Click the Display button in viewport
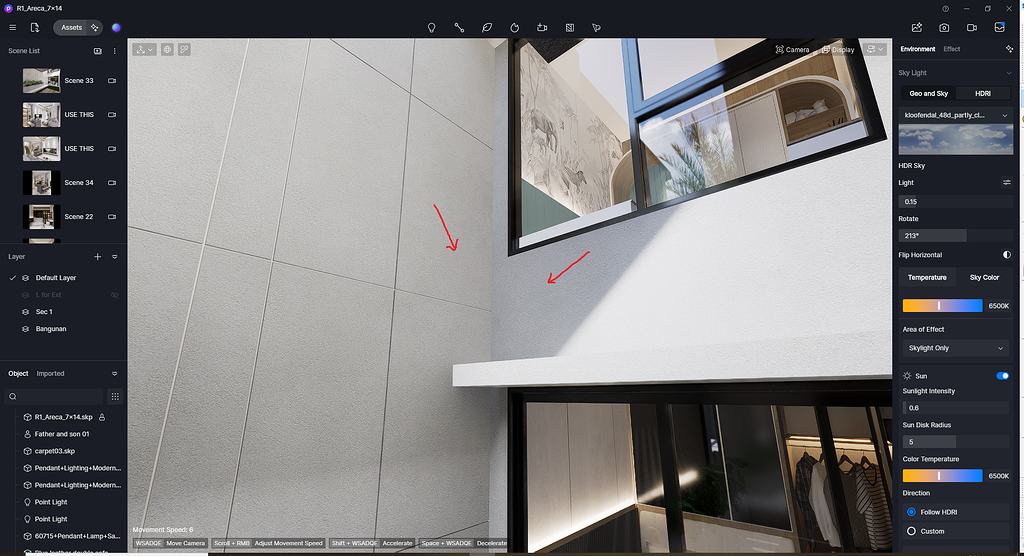Screen dimensions: 1024x556 838,50
